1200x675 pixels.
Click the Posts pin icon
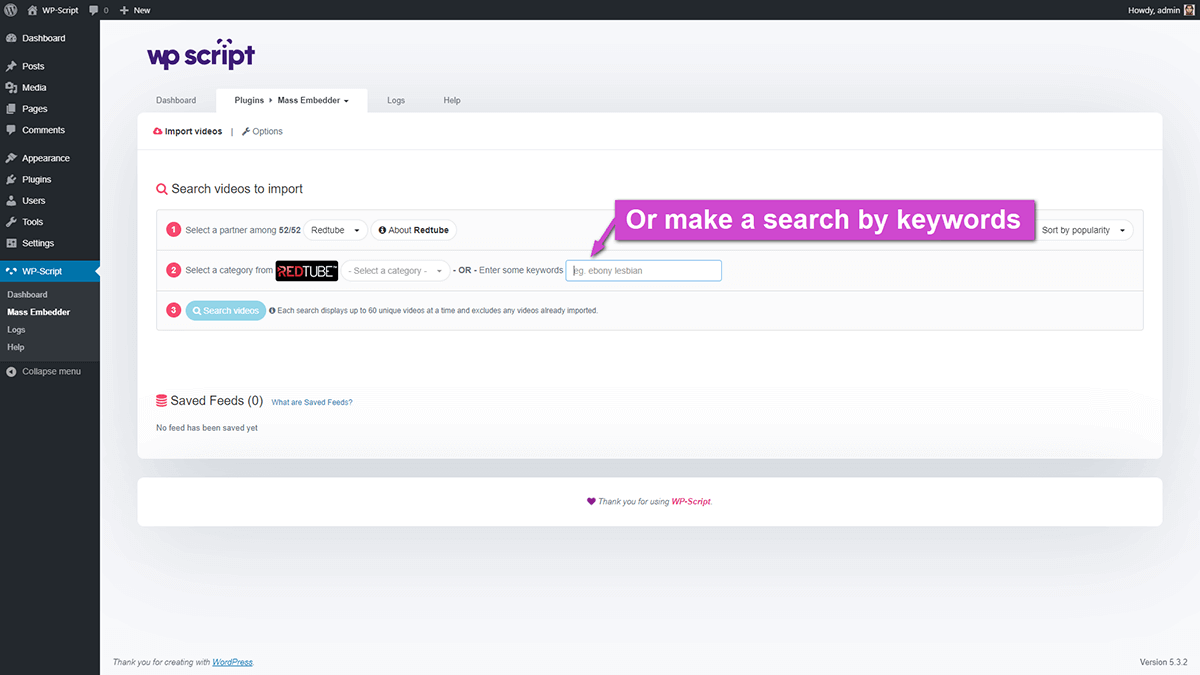11,66
